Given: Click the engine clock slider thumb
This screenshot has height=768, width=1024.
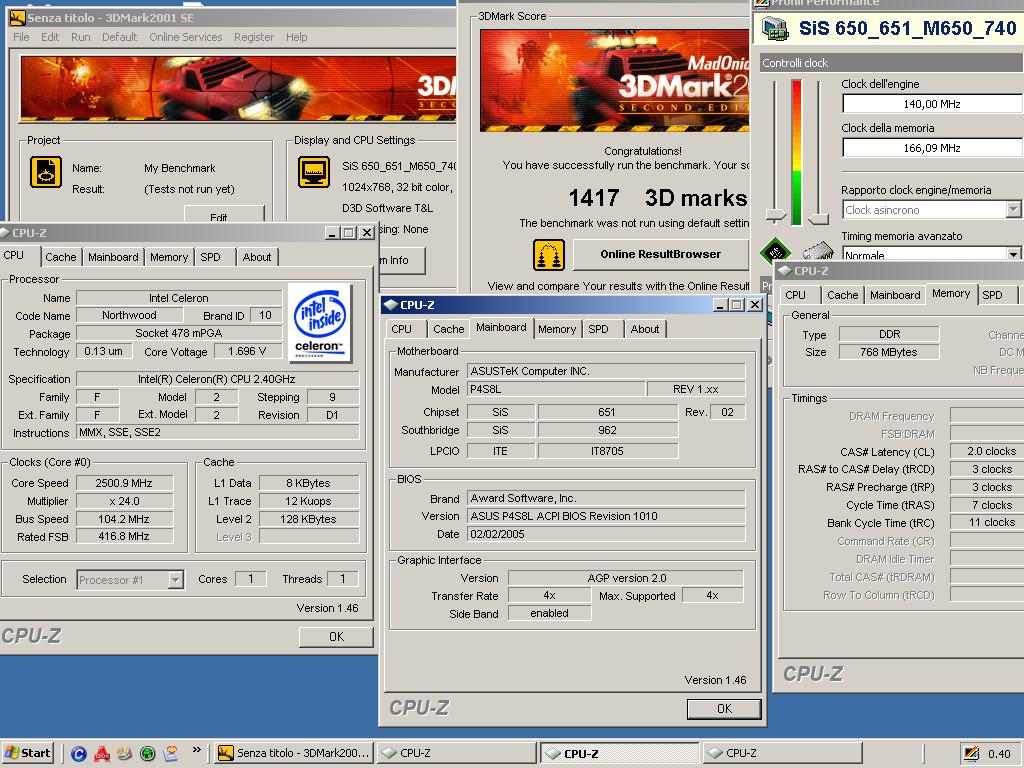Looking at the screenshot, I should coord(775,216).
